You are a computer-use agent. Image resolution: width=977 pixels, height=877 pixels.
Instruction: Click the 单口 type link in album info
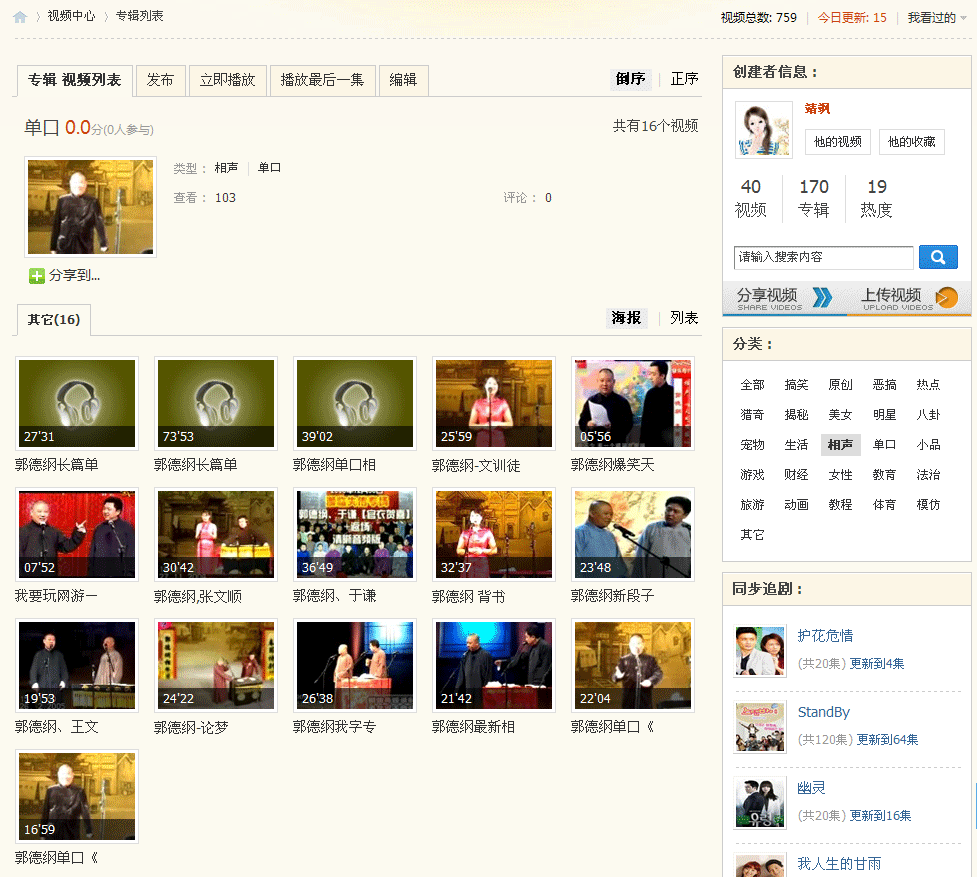269,168
